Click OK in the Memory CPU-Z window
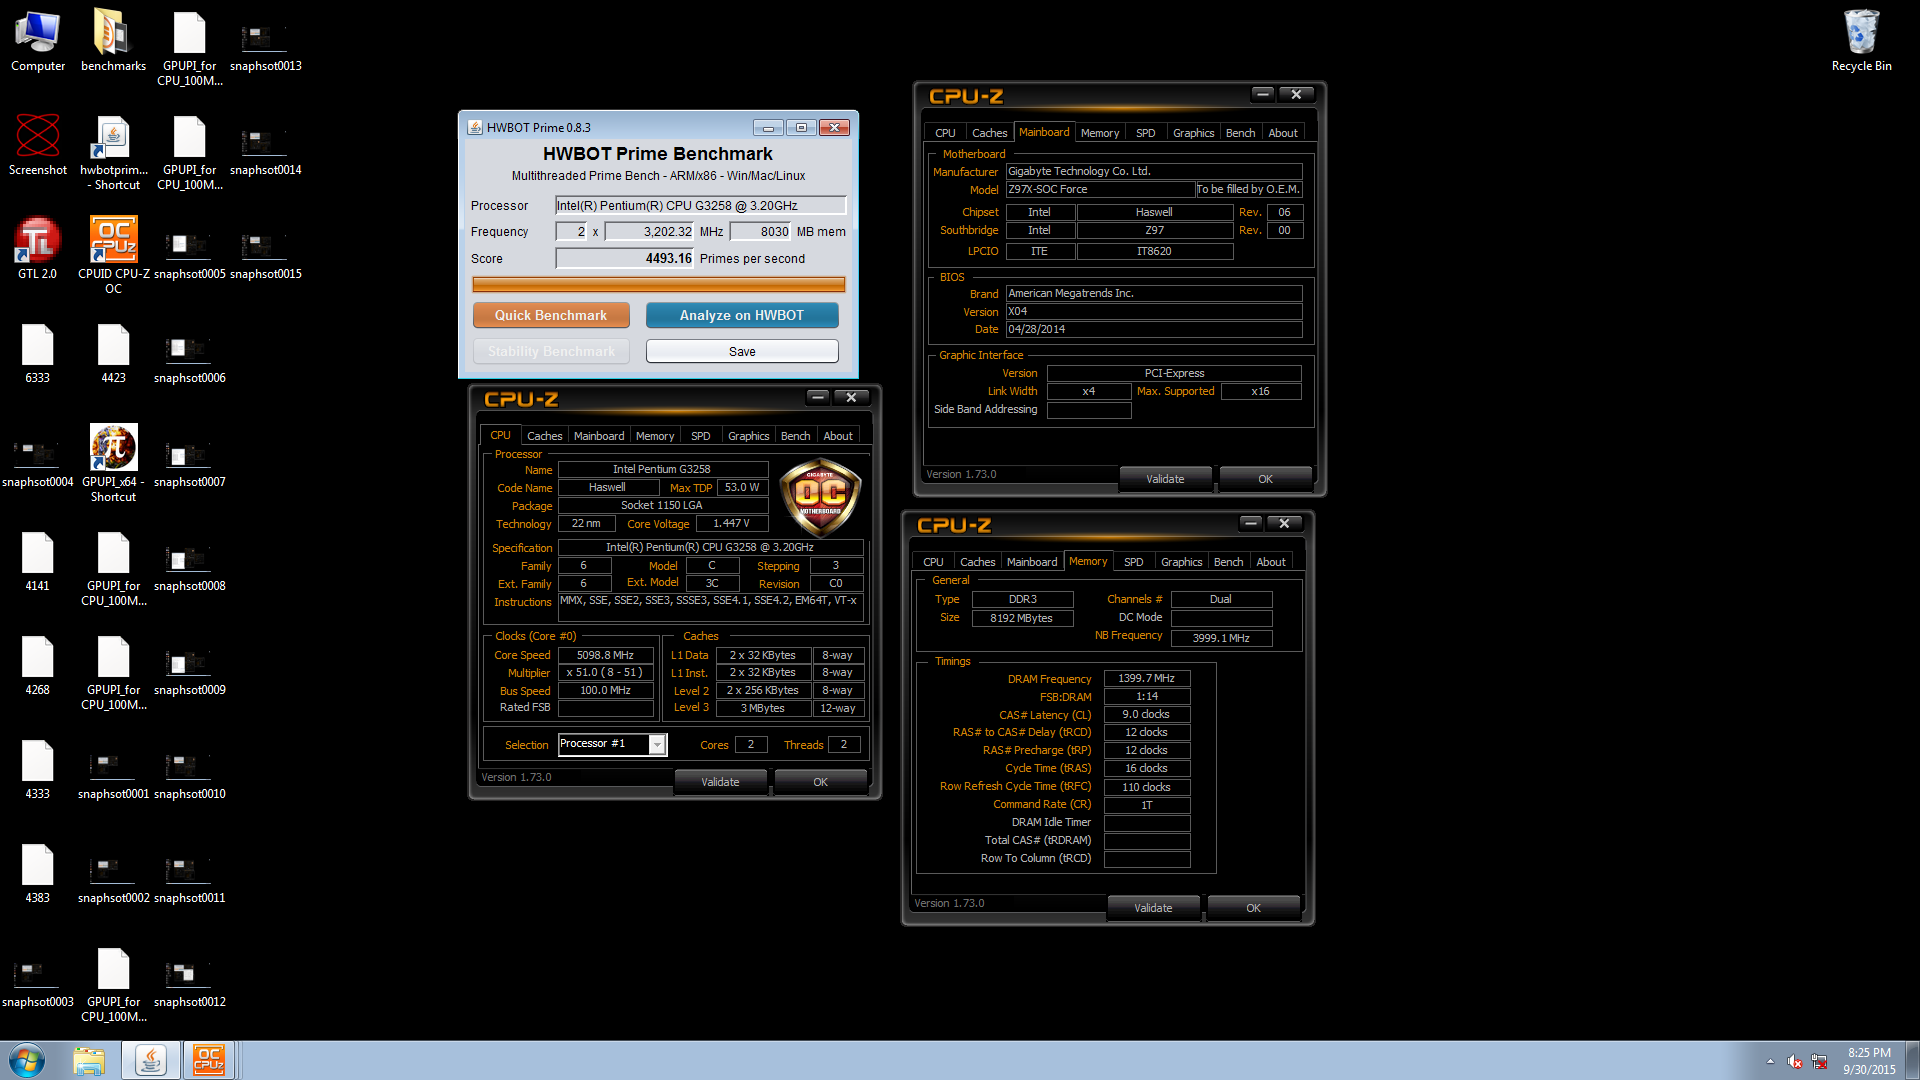1920x1080 pixels. click(1253, 908)
